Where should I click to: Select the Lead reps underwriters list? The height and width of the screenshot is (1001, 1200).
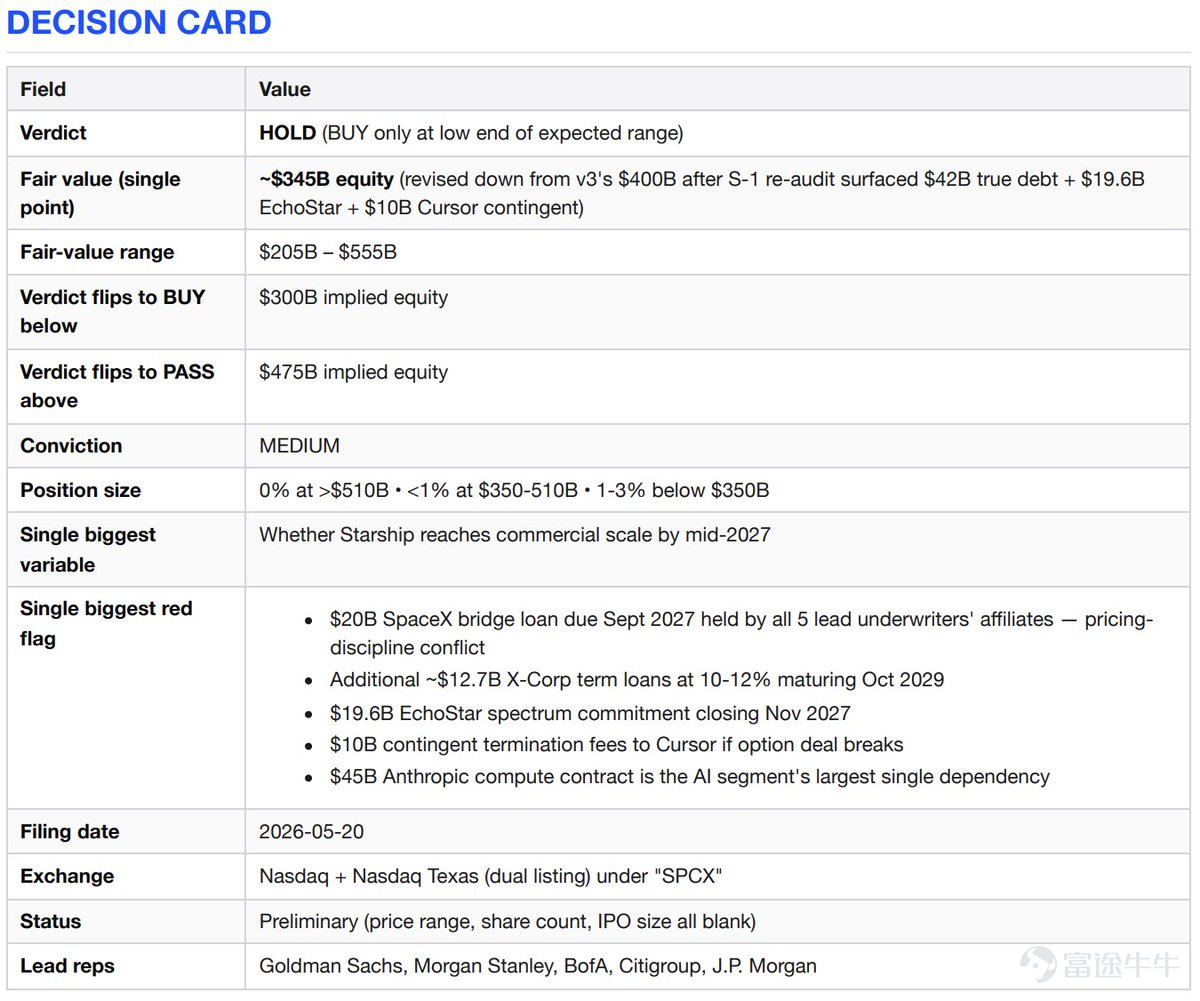tap(538, 966)
